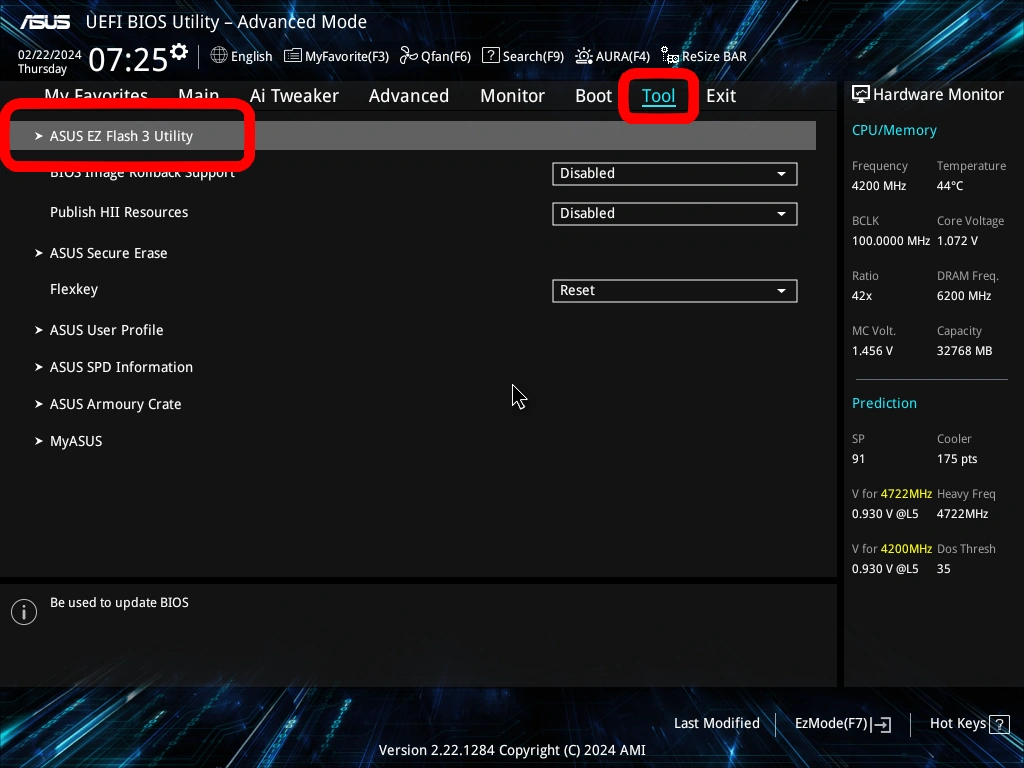Expand ASUS Secure Erase arrow
Image resolution: width=1024 pixels, height=768 pixels.
(39, 253)
